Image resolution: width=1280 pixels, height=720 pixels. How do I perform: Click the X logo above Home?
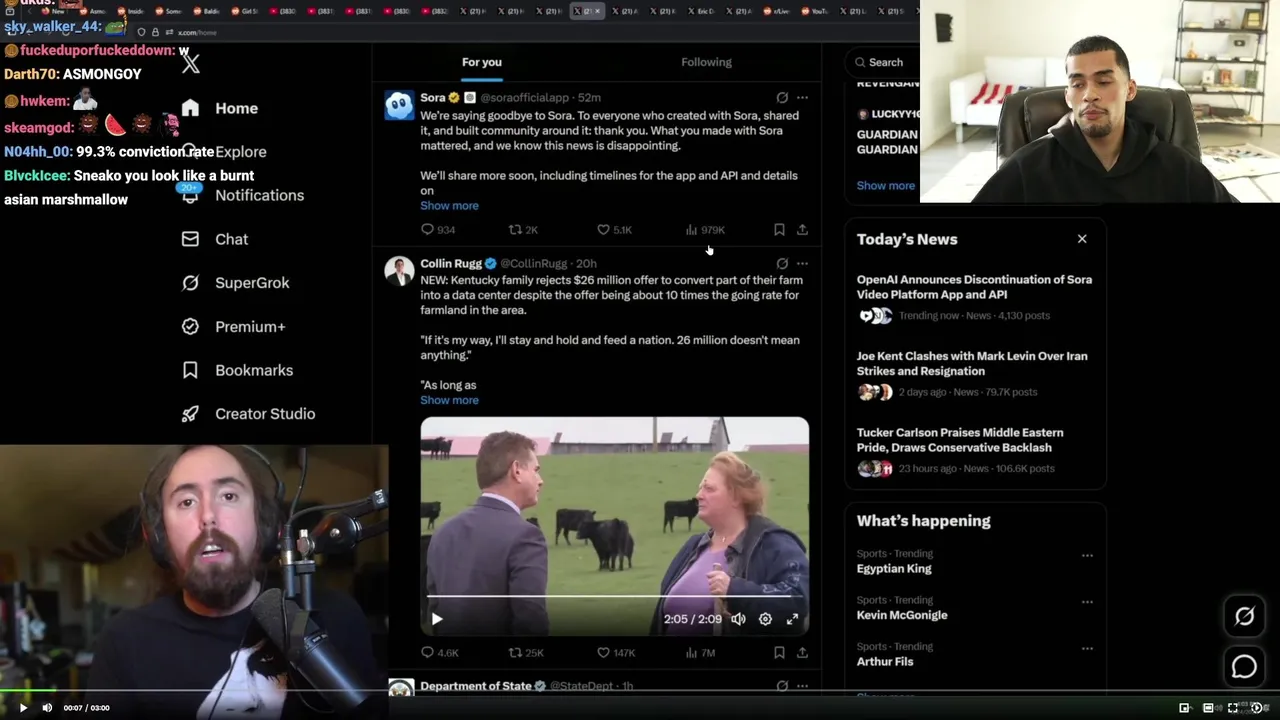[191, 64]
